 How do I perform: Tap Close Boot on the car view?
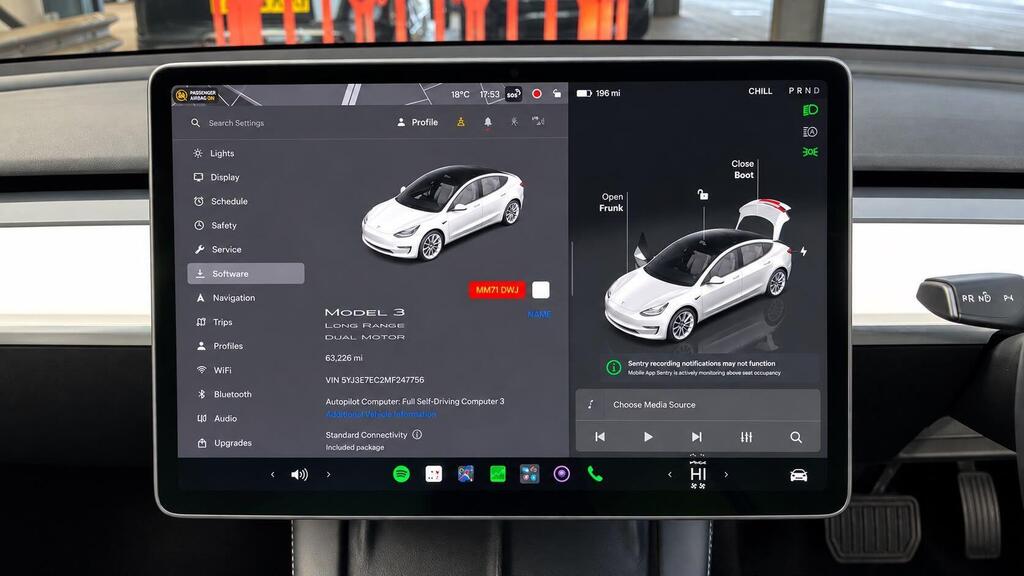point(743,169)
